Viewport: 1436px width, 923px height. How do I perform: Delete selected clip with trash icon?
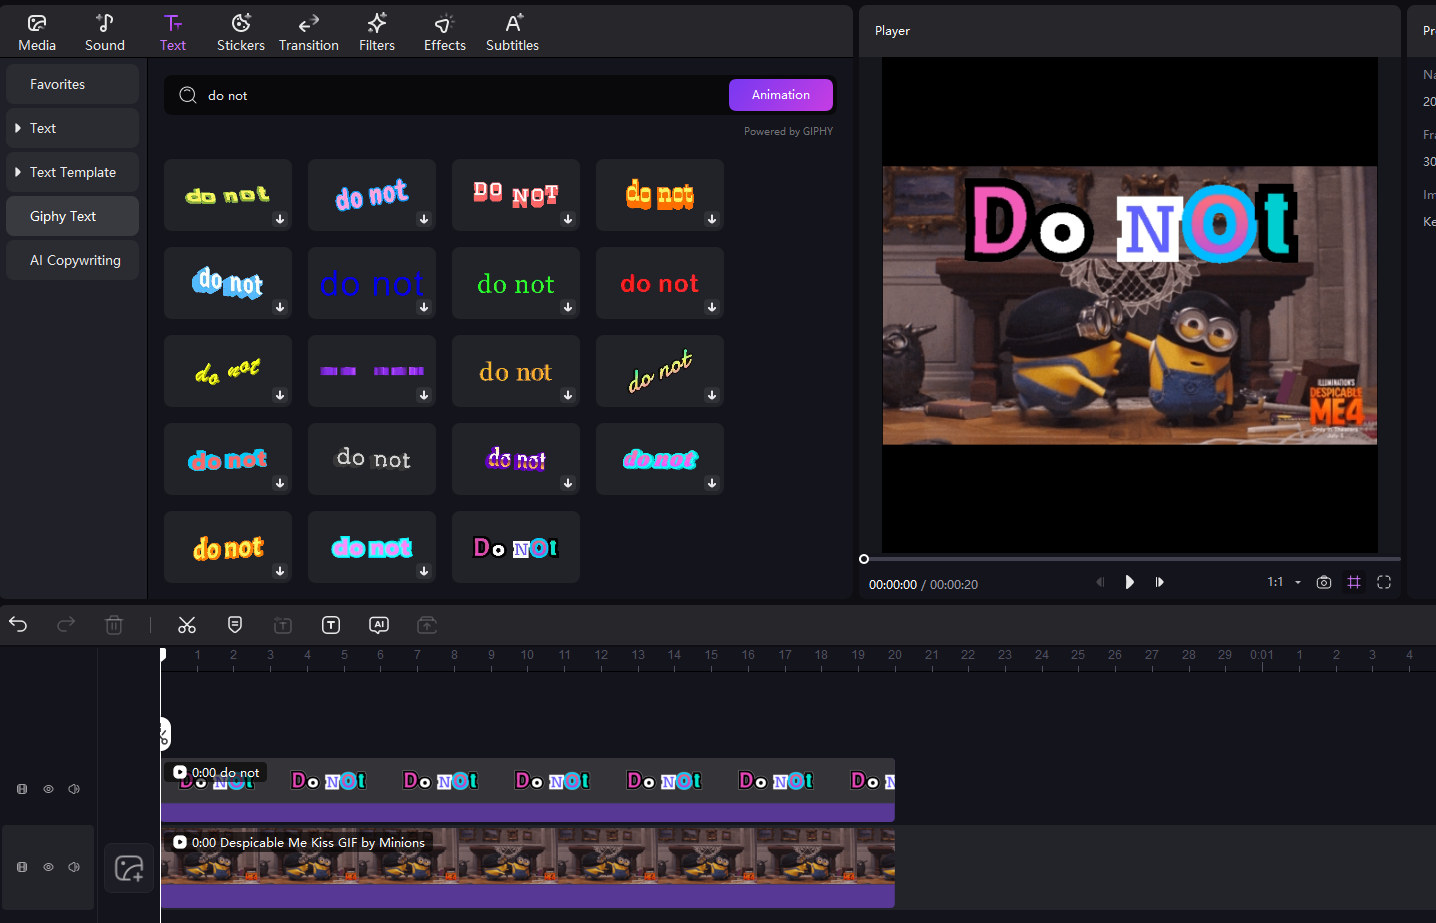tap(114, 625)
